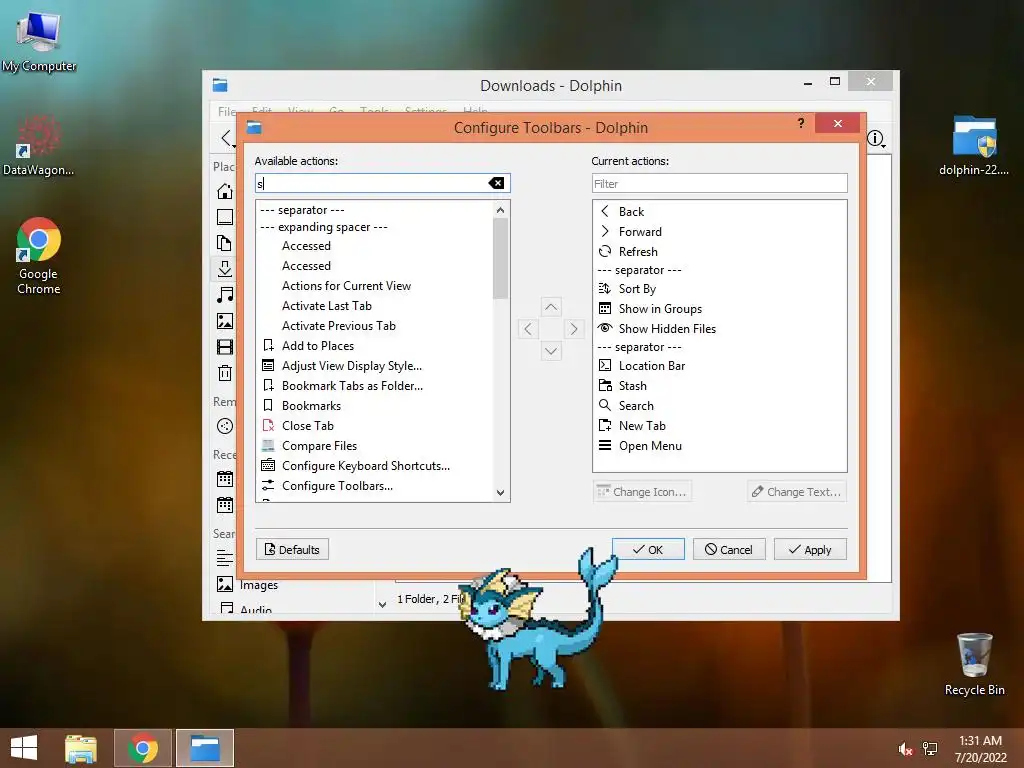Select Configure Keyboard Shortcuts action
1024x768 pixels.
click(366, 466)
